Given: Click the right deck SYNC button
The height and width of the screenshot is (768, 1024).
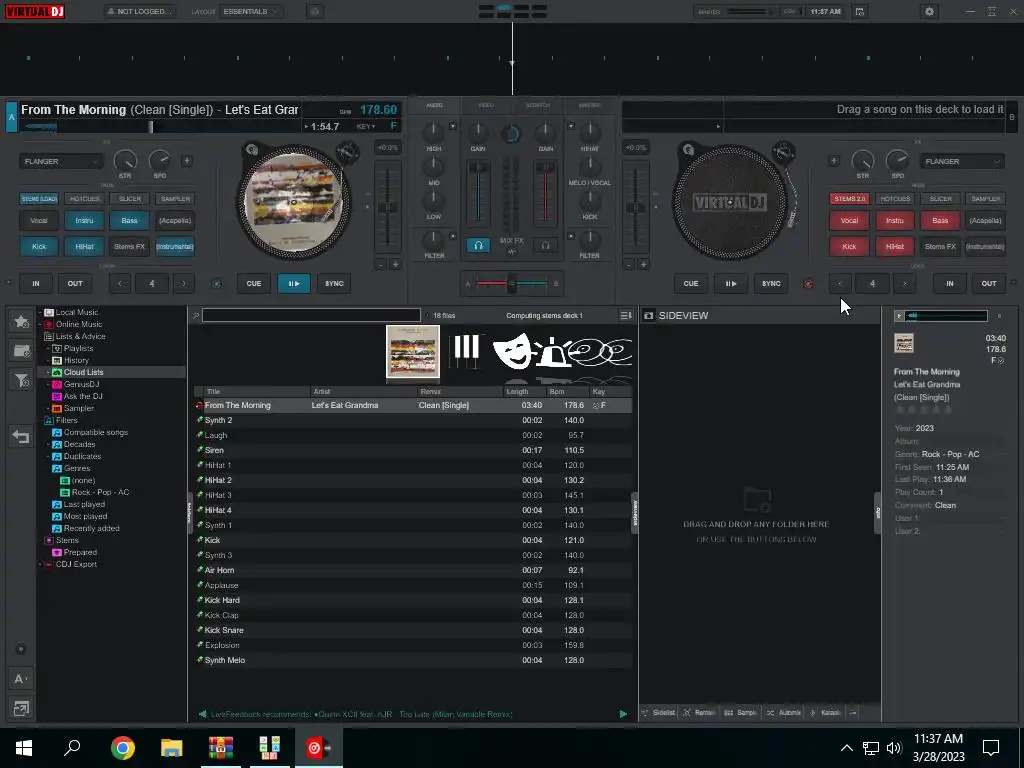Looking at the screenshot, I should point(771,283).
